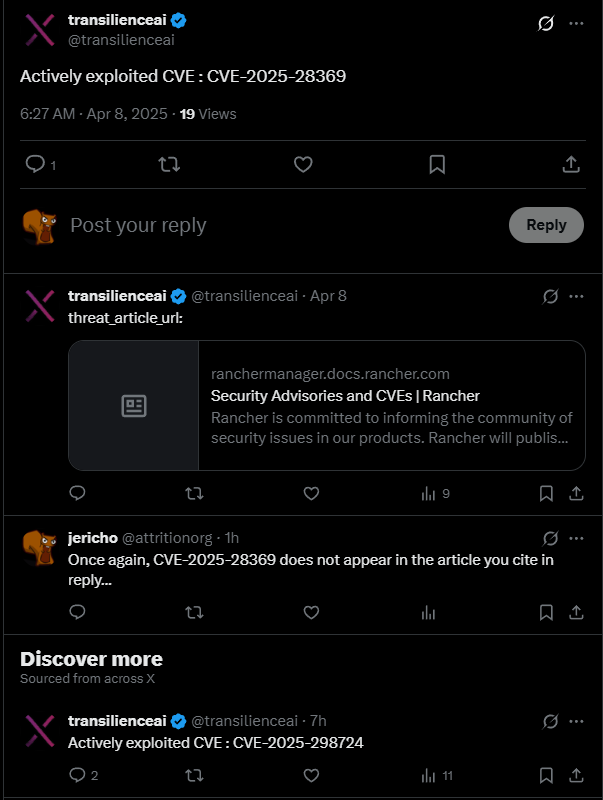Open more options on jericho's reply

(x=576, y=538)
